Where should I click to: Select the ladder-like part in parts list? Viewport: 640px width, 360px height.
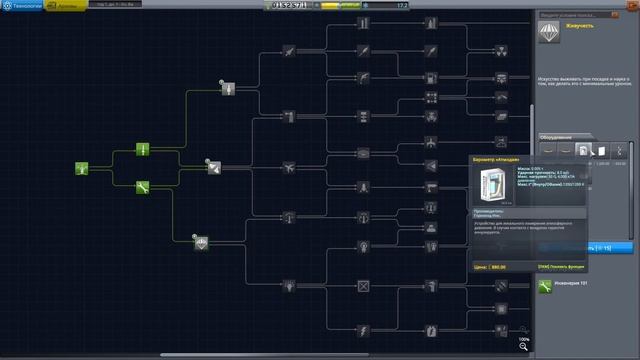(620, 151)
